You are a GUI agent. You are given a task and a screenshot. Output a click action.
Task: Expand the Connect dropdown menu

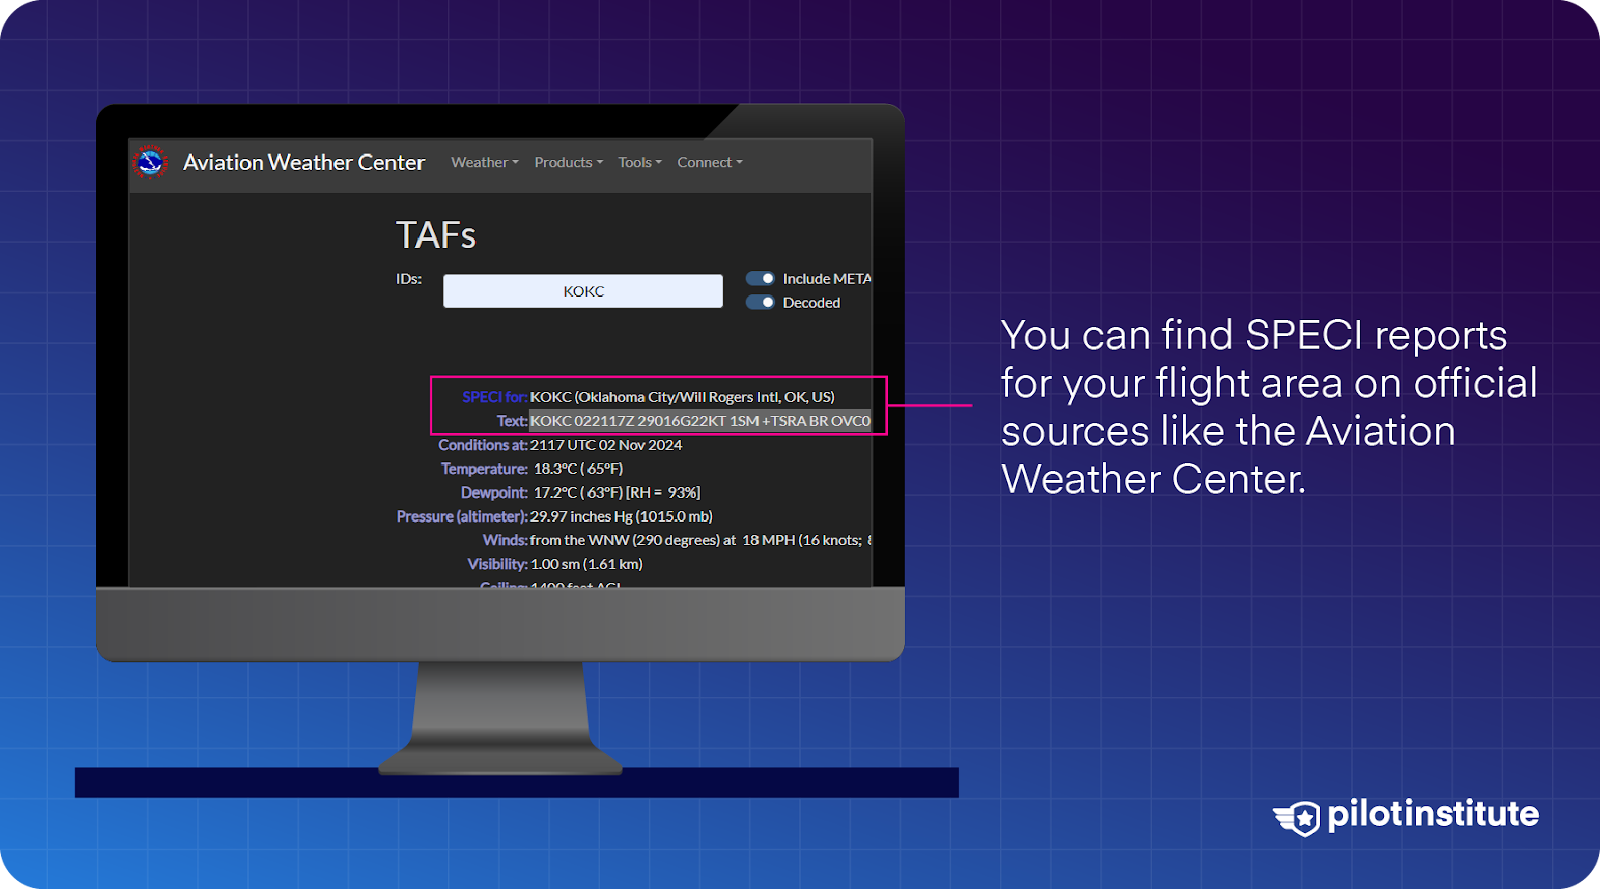(x=709, y=163)
